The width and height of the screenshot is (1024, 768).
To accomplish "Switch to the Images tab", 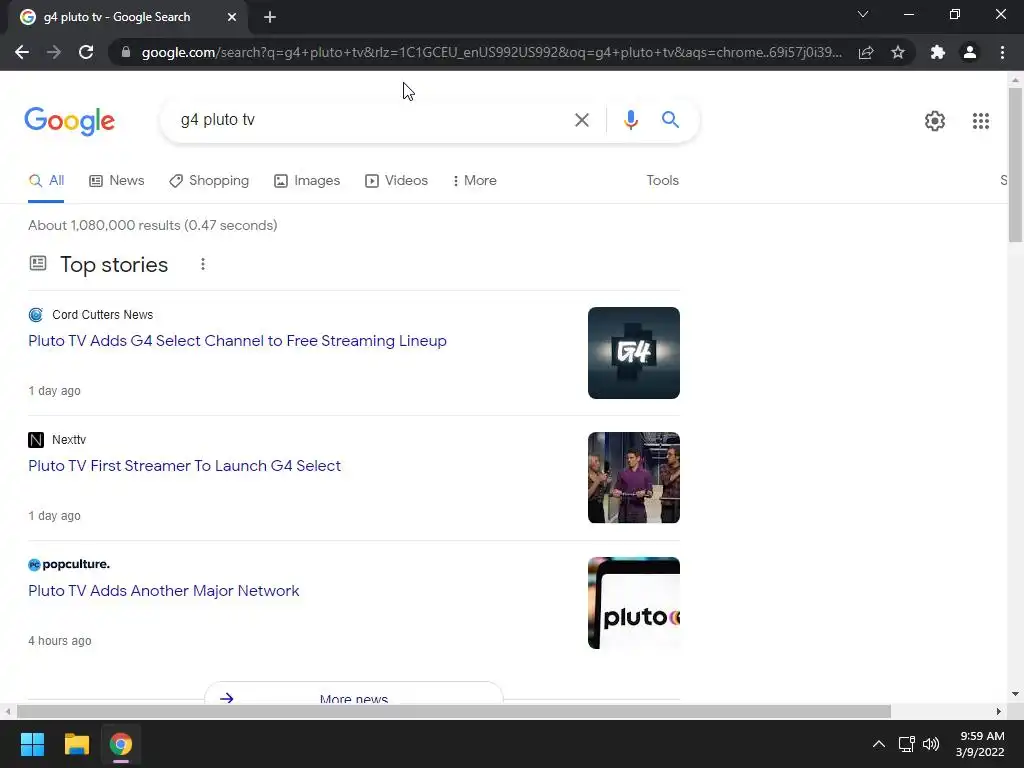I will pyautogui.click(x=307, y=181).
